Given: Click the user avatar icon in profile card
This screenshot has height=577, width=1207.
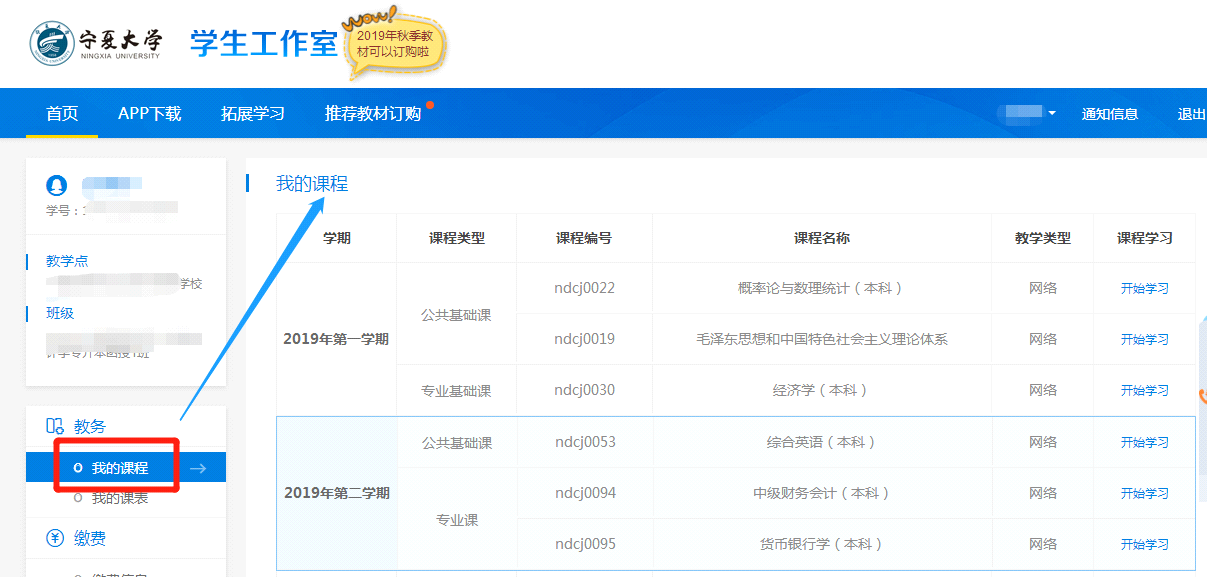Looking at the screenshot, I should [x=57, y=185].
